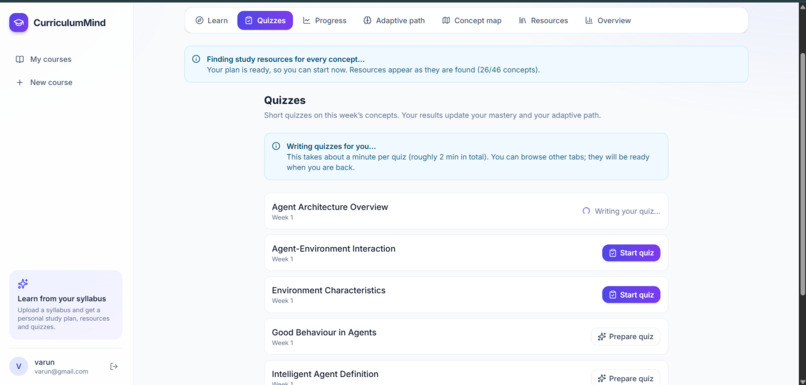Go to the Concept map tab
This screenshot has height=385, width=806.
pos(472,21)
